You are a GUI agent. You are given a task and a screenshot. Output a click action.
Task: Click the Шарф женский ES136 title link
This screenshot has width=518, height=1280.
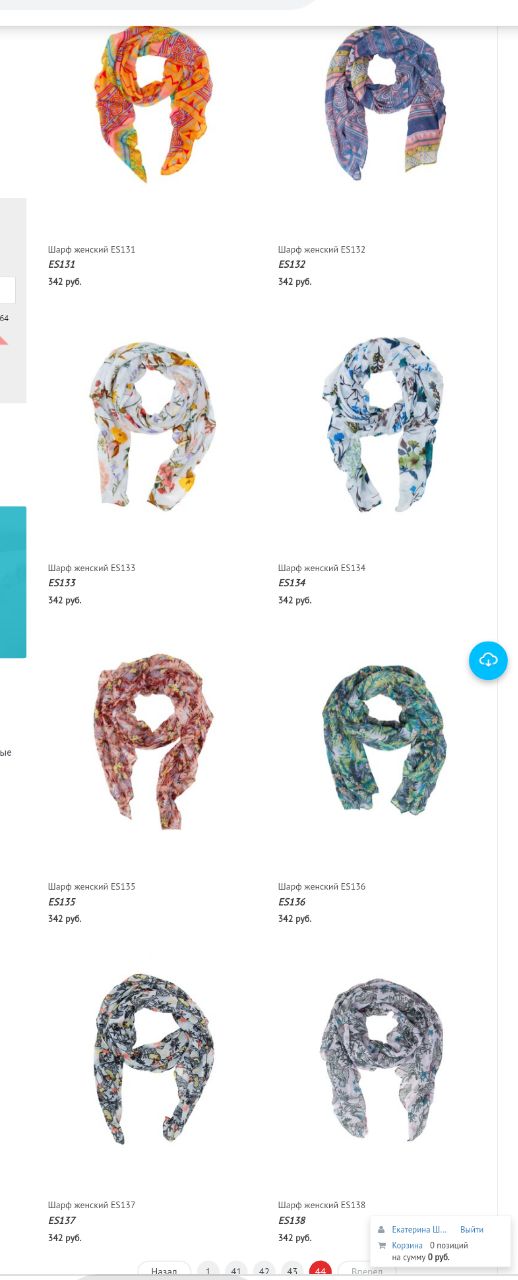point(322,886)
